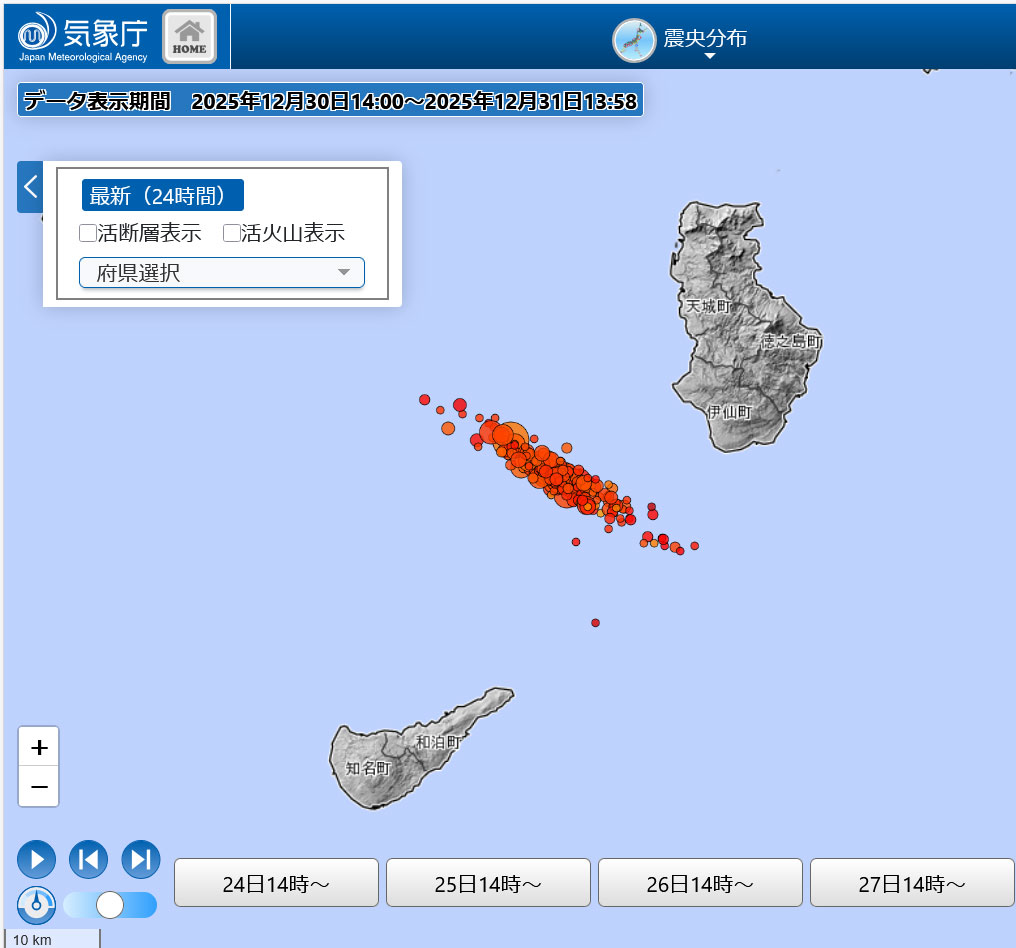Click the Japan map globe icon
Viewport: 1016px width, 948px height.
[x=632, y=40]
